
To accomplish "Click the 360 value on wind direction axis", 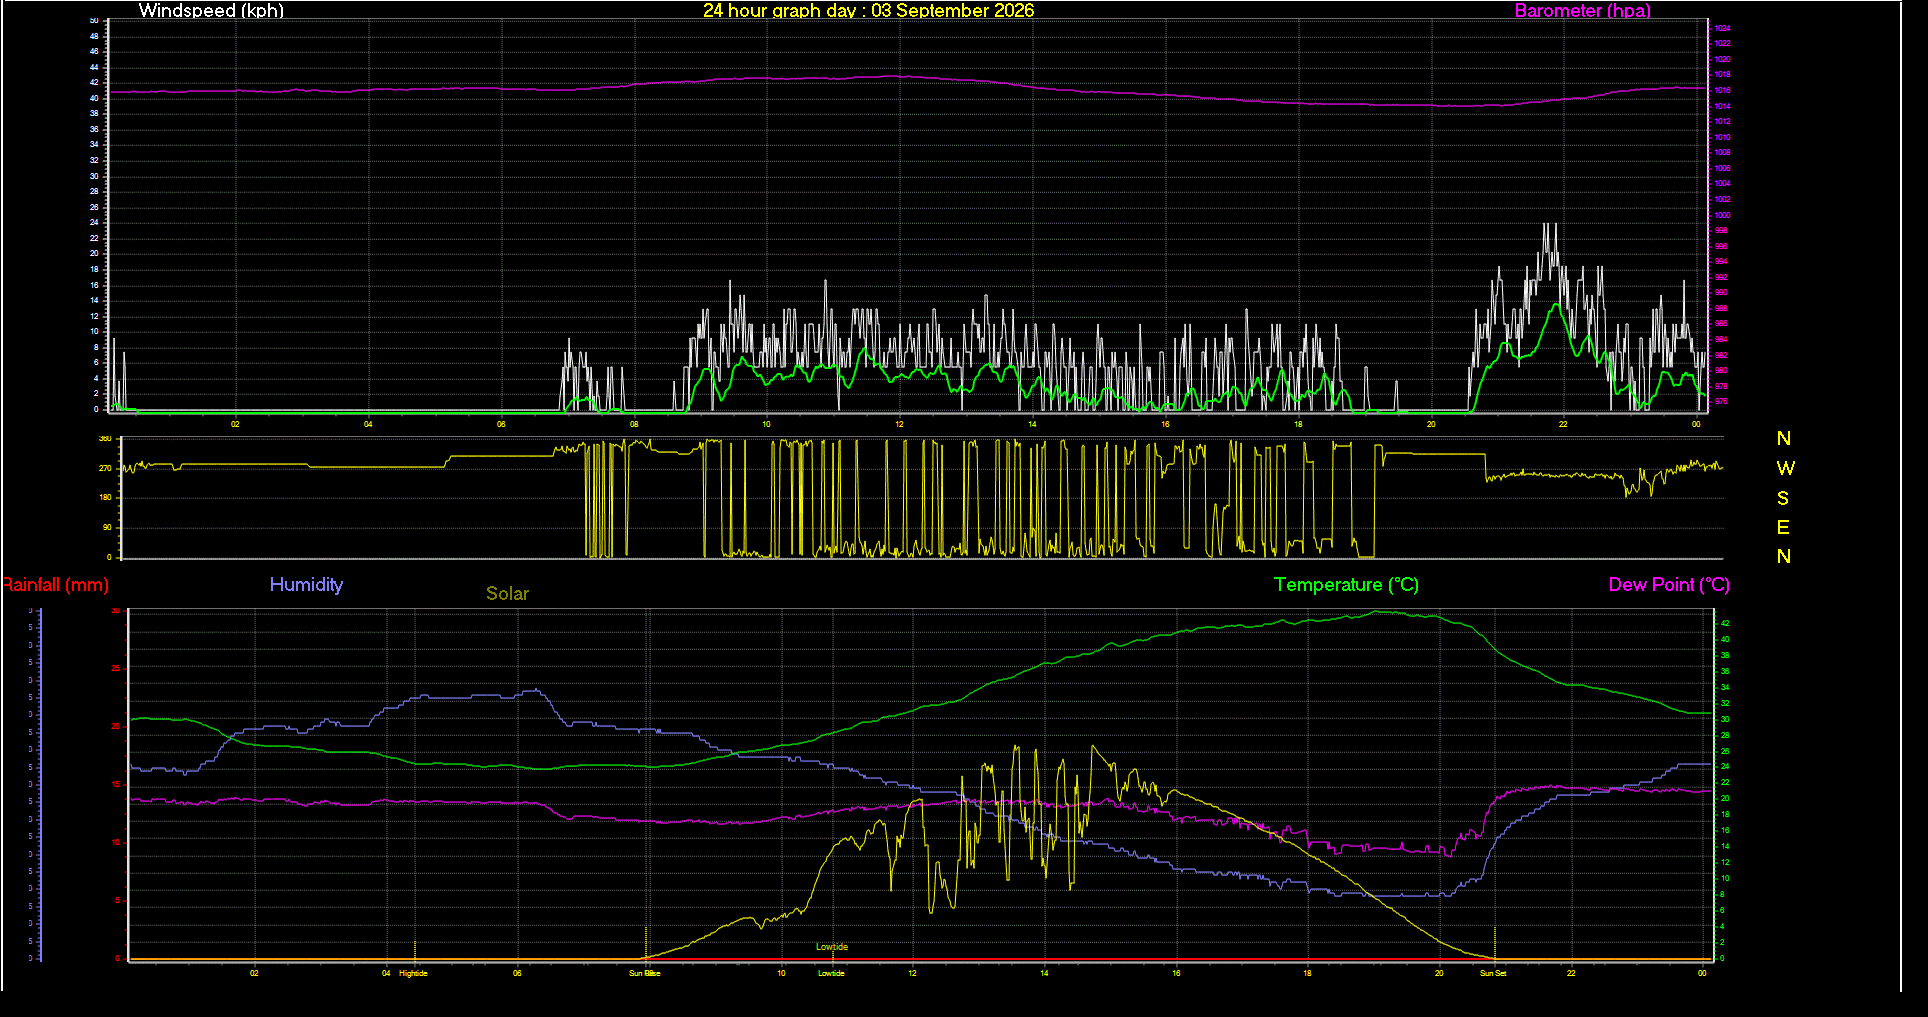I will 105,439.
